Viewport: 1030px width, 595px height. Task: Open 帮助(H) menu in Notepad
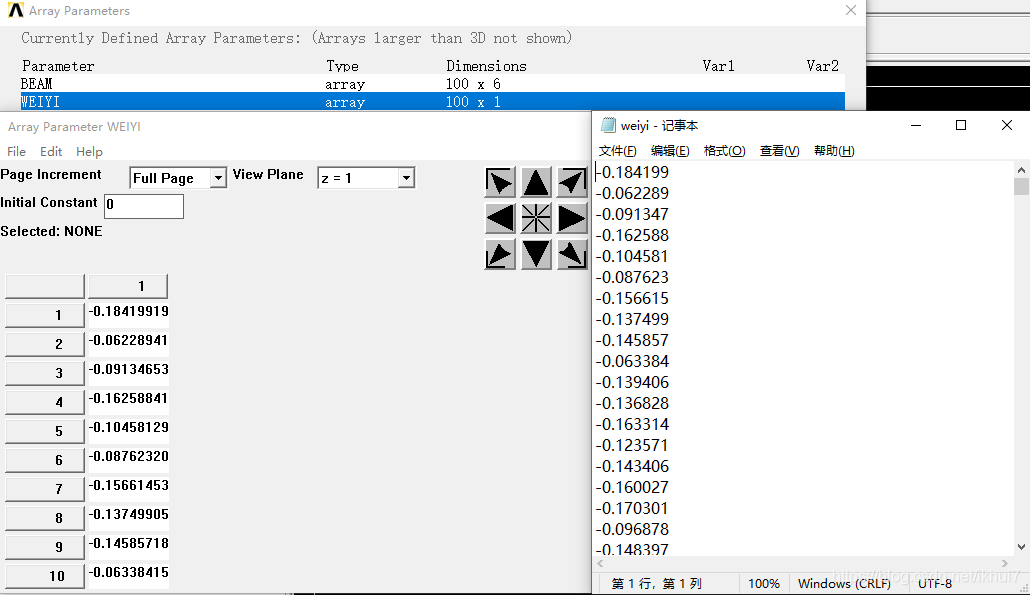(834, 151)
